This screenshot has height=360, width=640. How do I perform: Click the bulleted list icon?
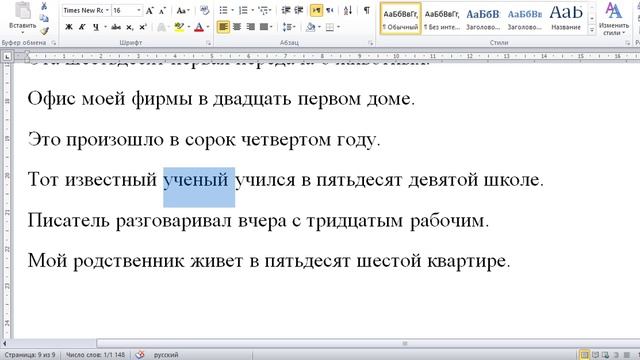coord(223,11)
